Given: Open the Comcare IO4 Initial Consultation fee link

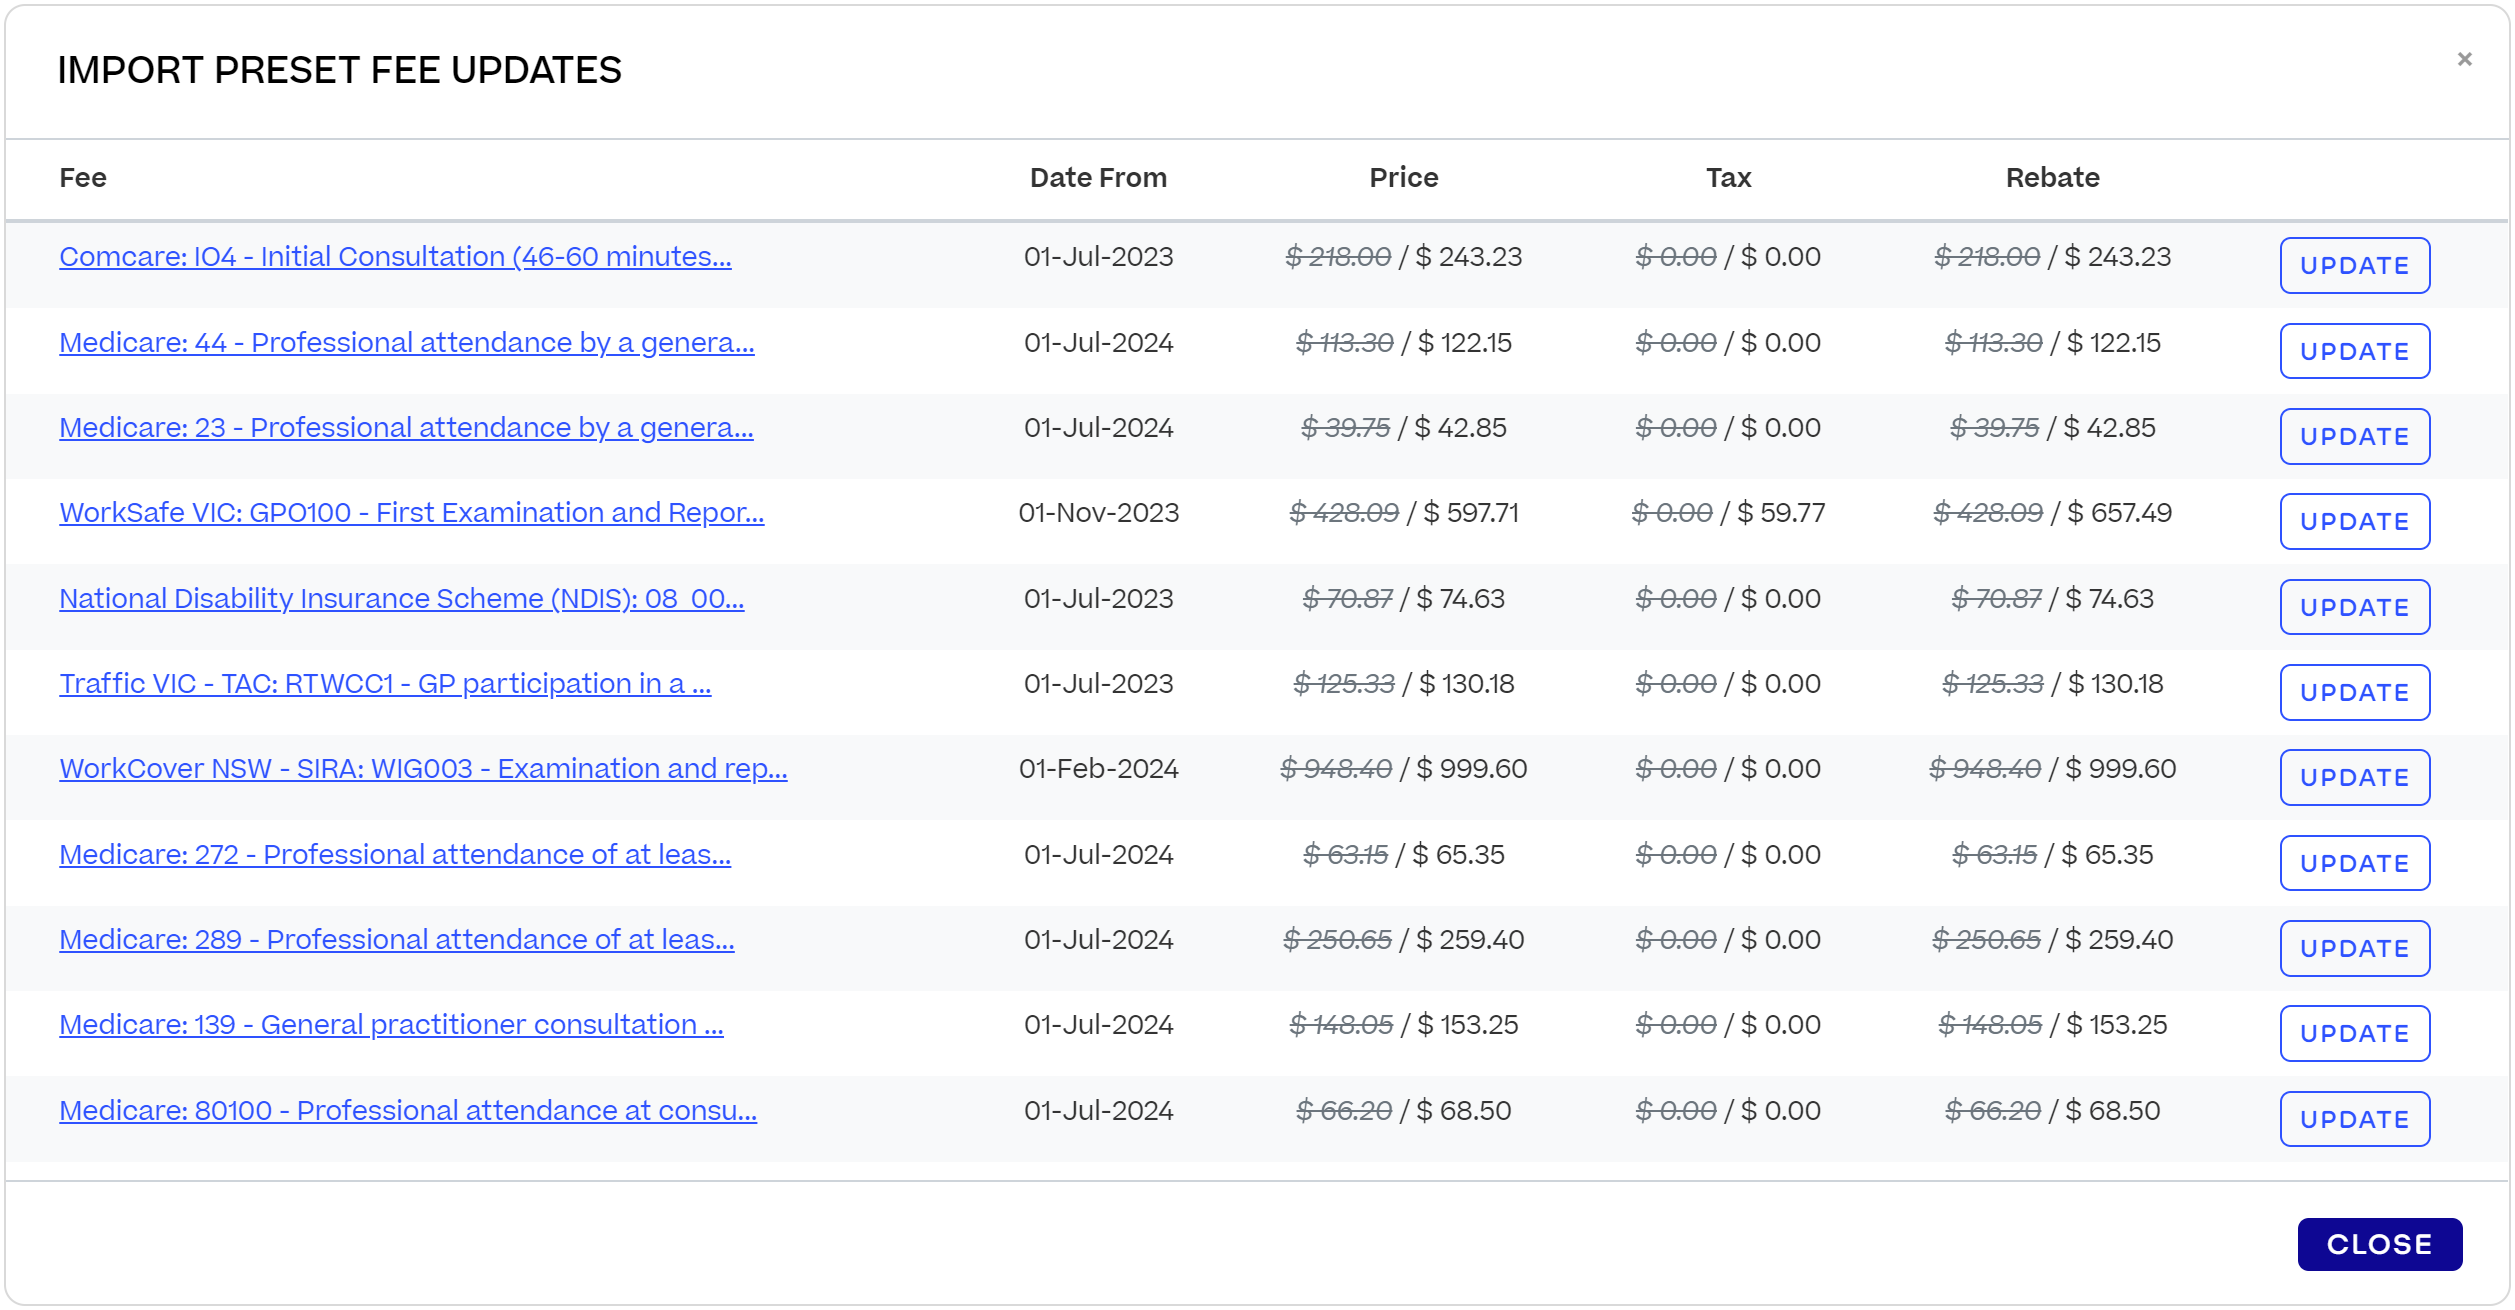Looking at the screenshot, I should 395,257.
